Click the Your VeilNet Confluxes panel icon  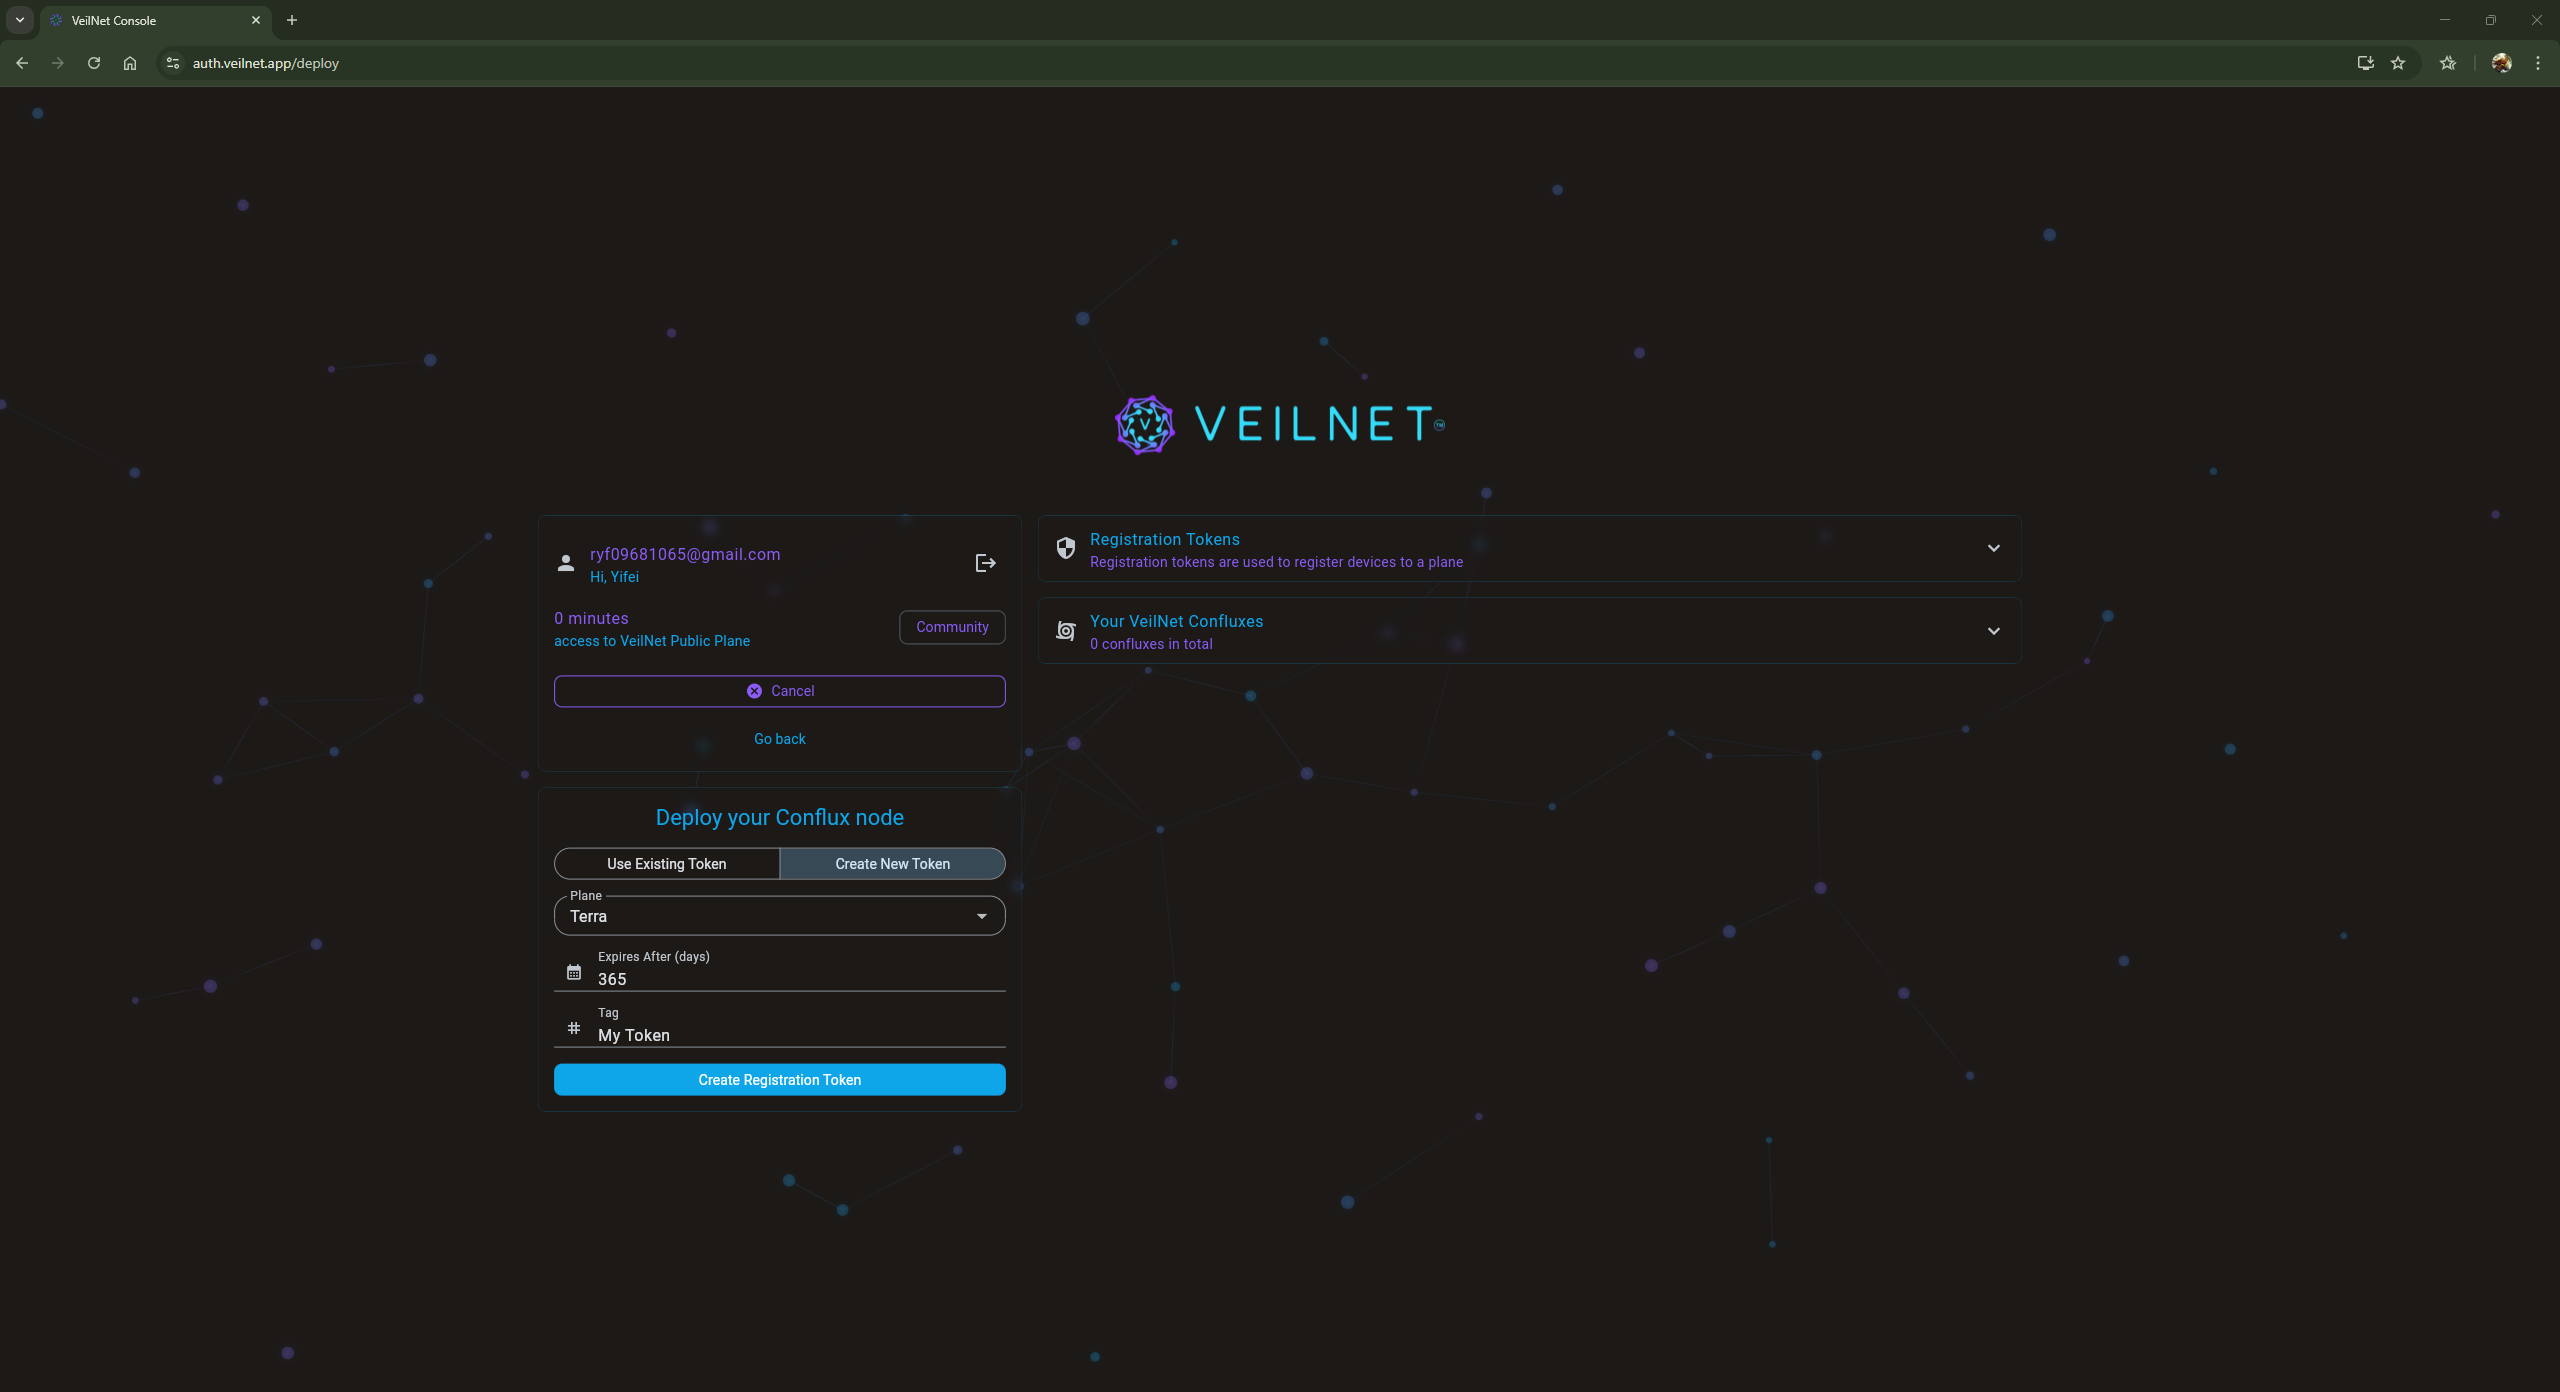point(1065,630)
